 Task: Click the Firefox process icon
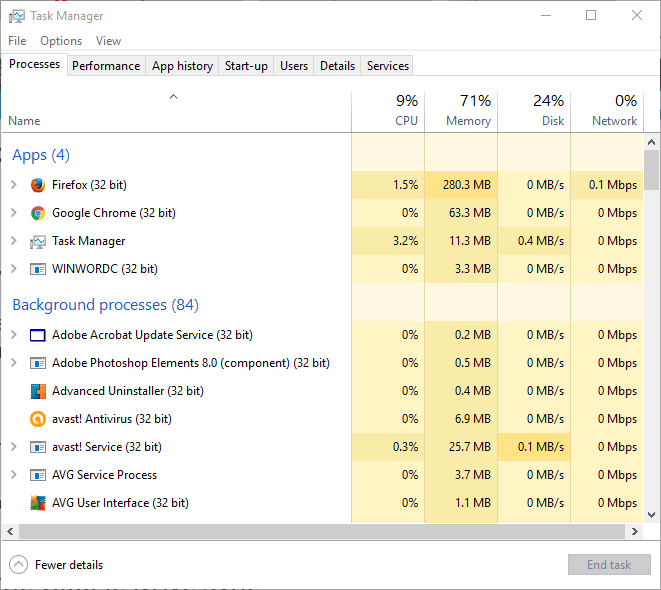click(38, 185)
